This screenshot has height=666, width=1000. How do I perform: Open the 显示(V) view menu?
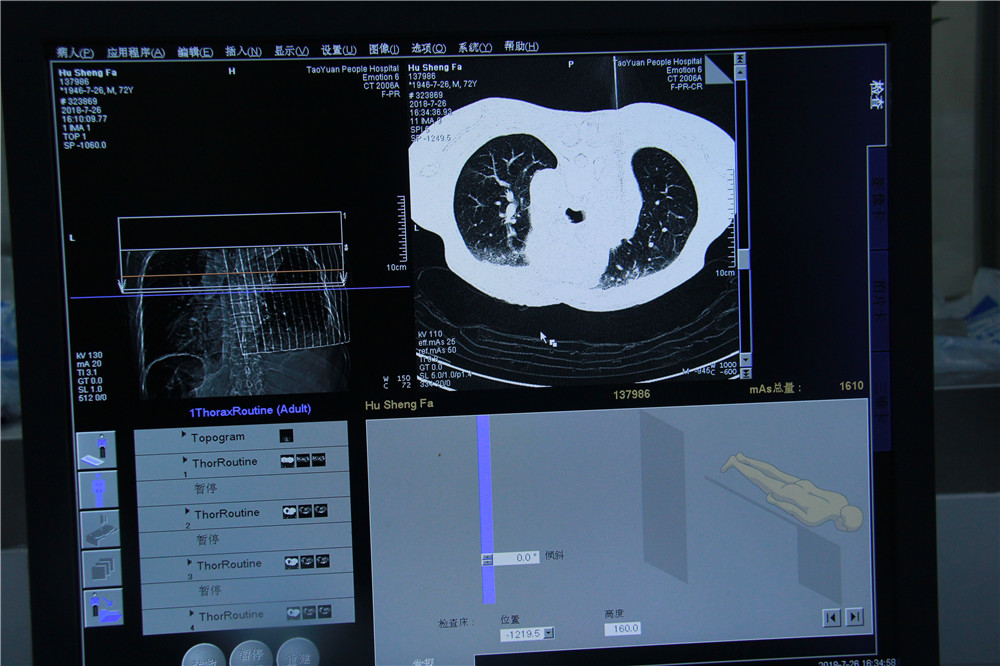(291, 50)
